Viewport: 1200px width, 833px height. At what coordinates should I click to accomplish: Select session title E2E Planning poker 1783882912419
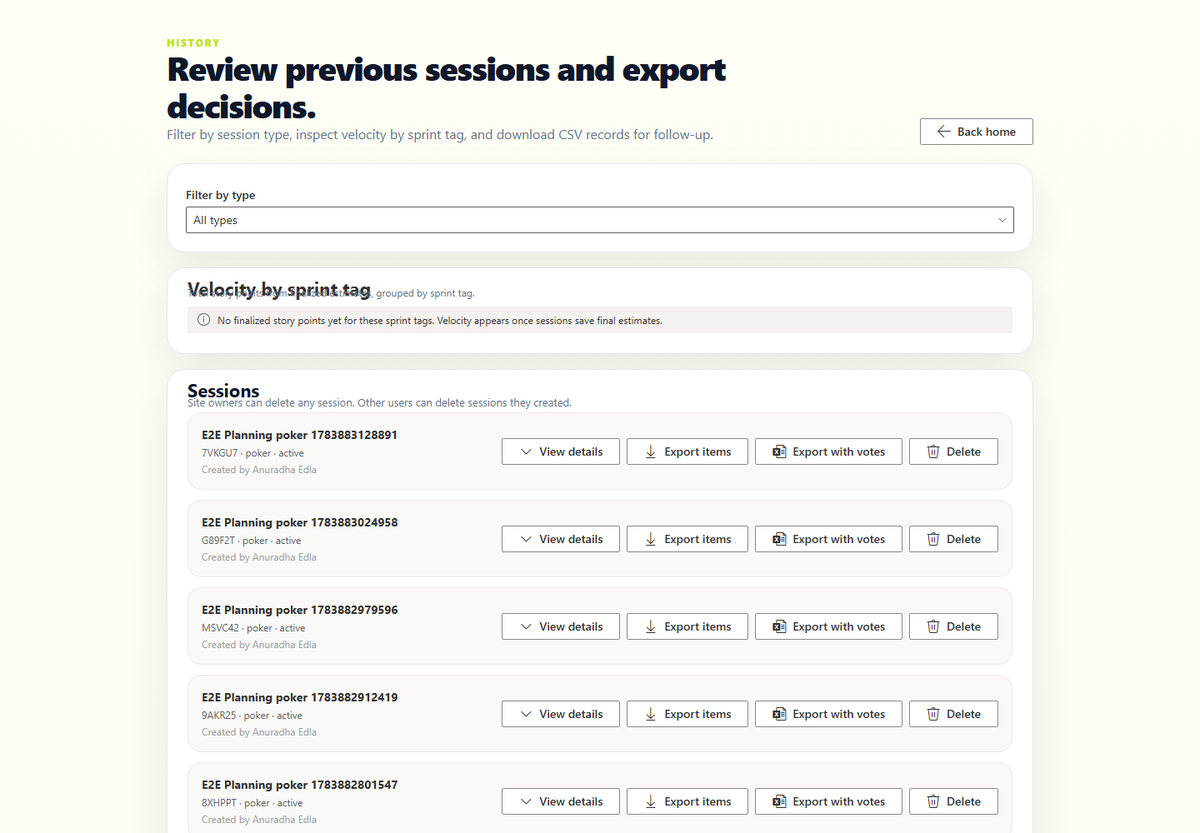(x=299, y=697)
